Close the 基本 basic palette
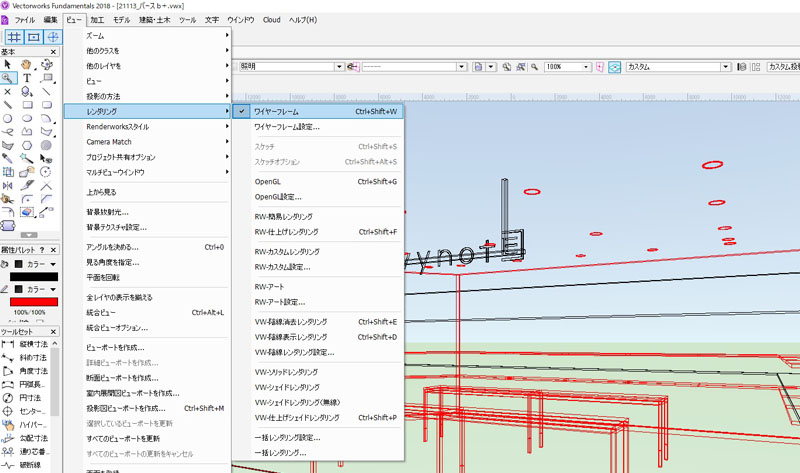Image resolution: width=800 pixels, height=473 pixels. tap(53, 52)
